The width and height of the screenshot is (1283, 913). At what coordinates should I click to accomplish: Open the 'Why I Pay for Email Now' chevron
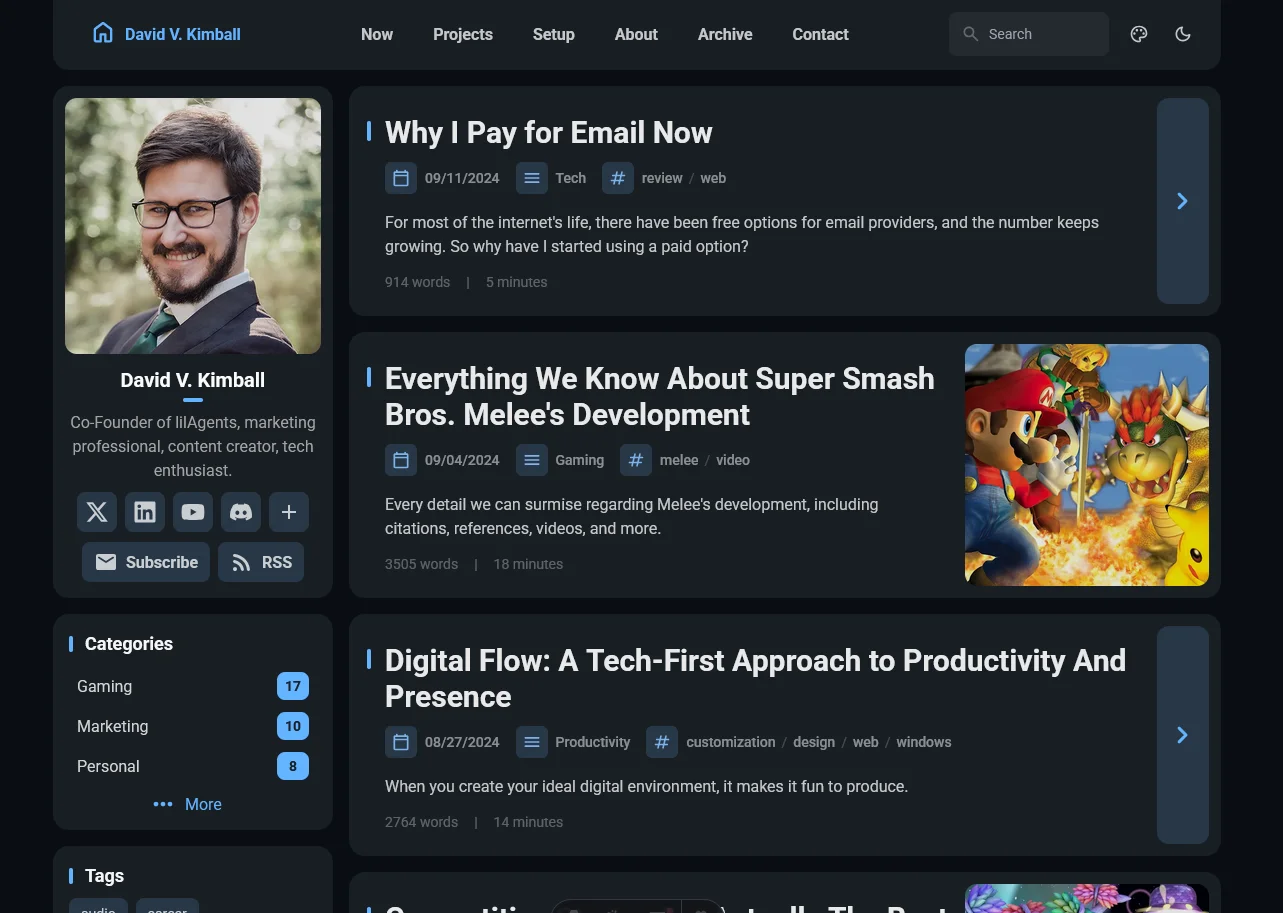coord(1182,200)
